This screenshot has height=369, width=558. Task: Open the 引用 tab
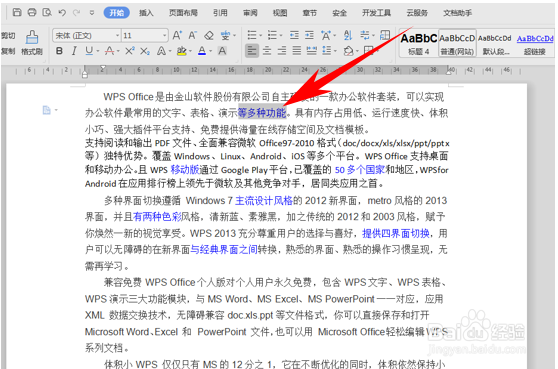tap(220, 13)
